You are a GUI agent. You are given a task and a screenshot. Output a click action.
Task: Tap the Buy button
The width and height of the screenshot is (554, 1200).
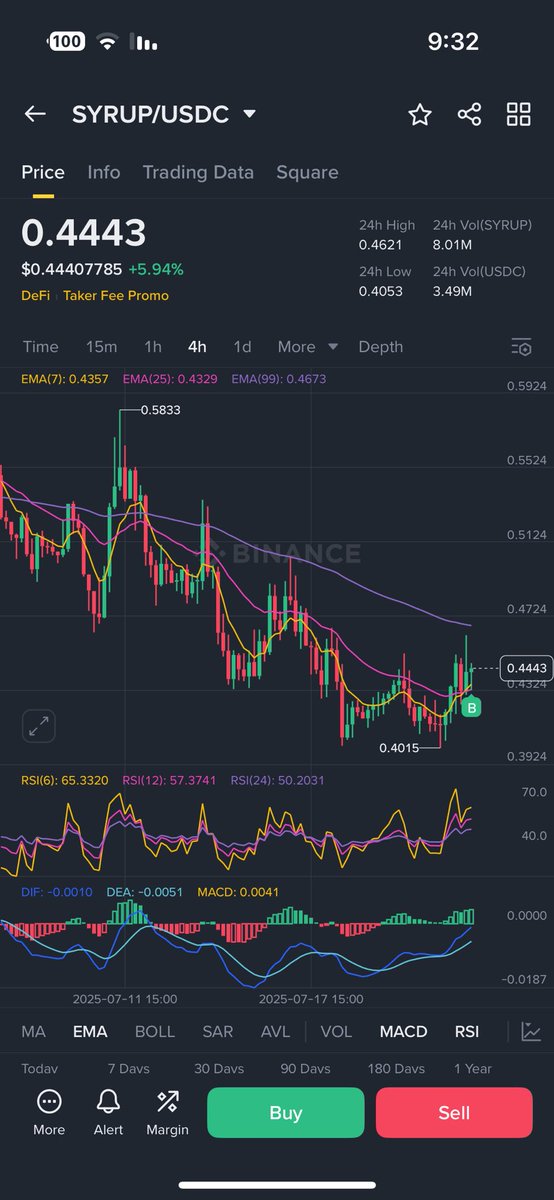point(286,1113)
